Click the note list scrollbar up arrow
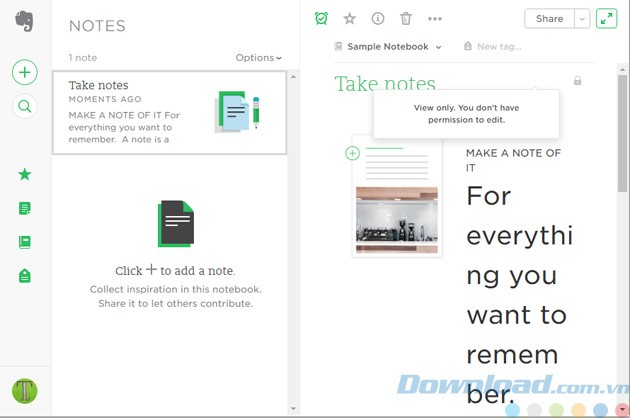Screen dimensions: 630x418 click(293, 76)
